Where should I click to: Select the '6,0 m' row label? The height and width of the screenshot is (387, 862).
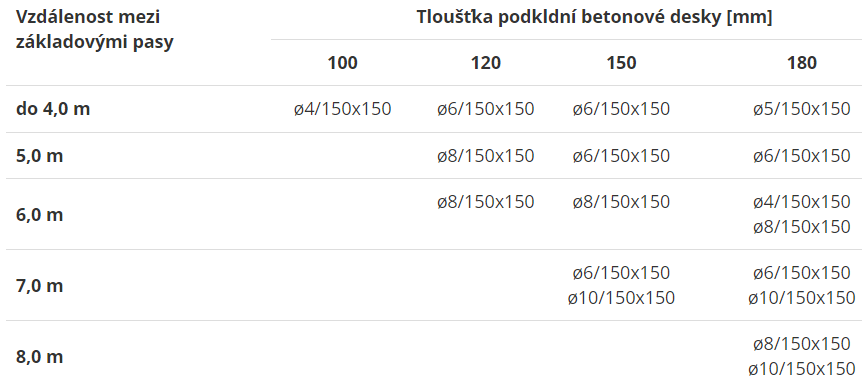39,214
